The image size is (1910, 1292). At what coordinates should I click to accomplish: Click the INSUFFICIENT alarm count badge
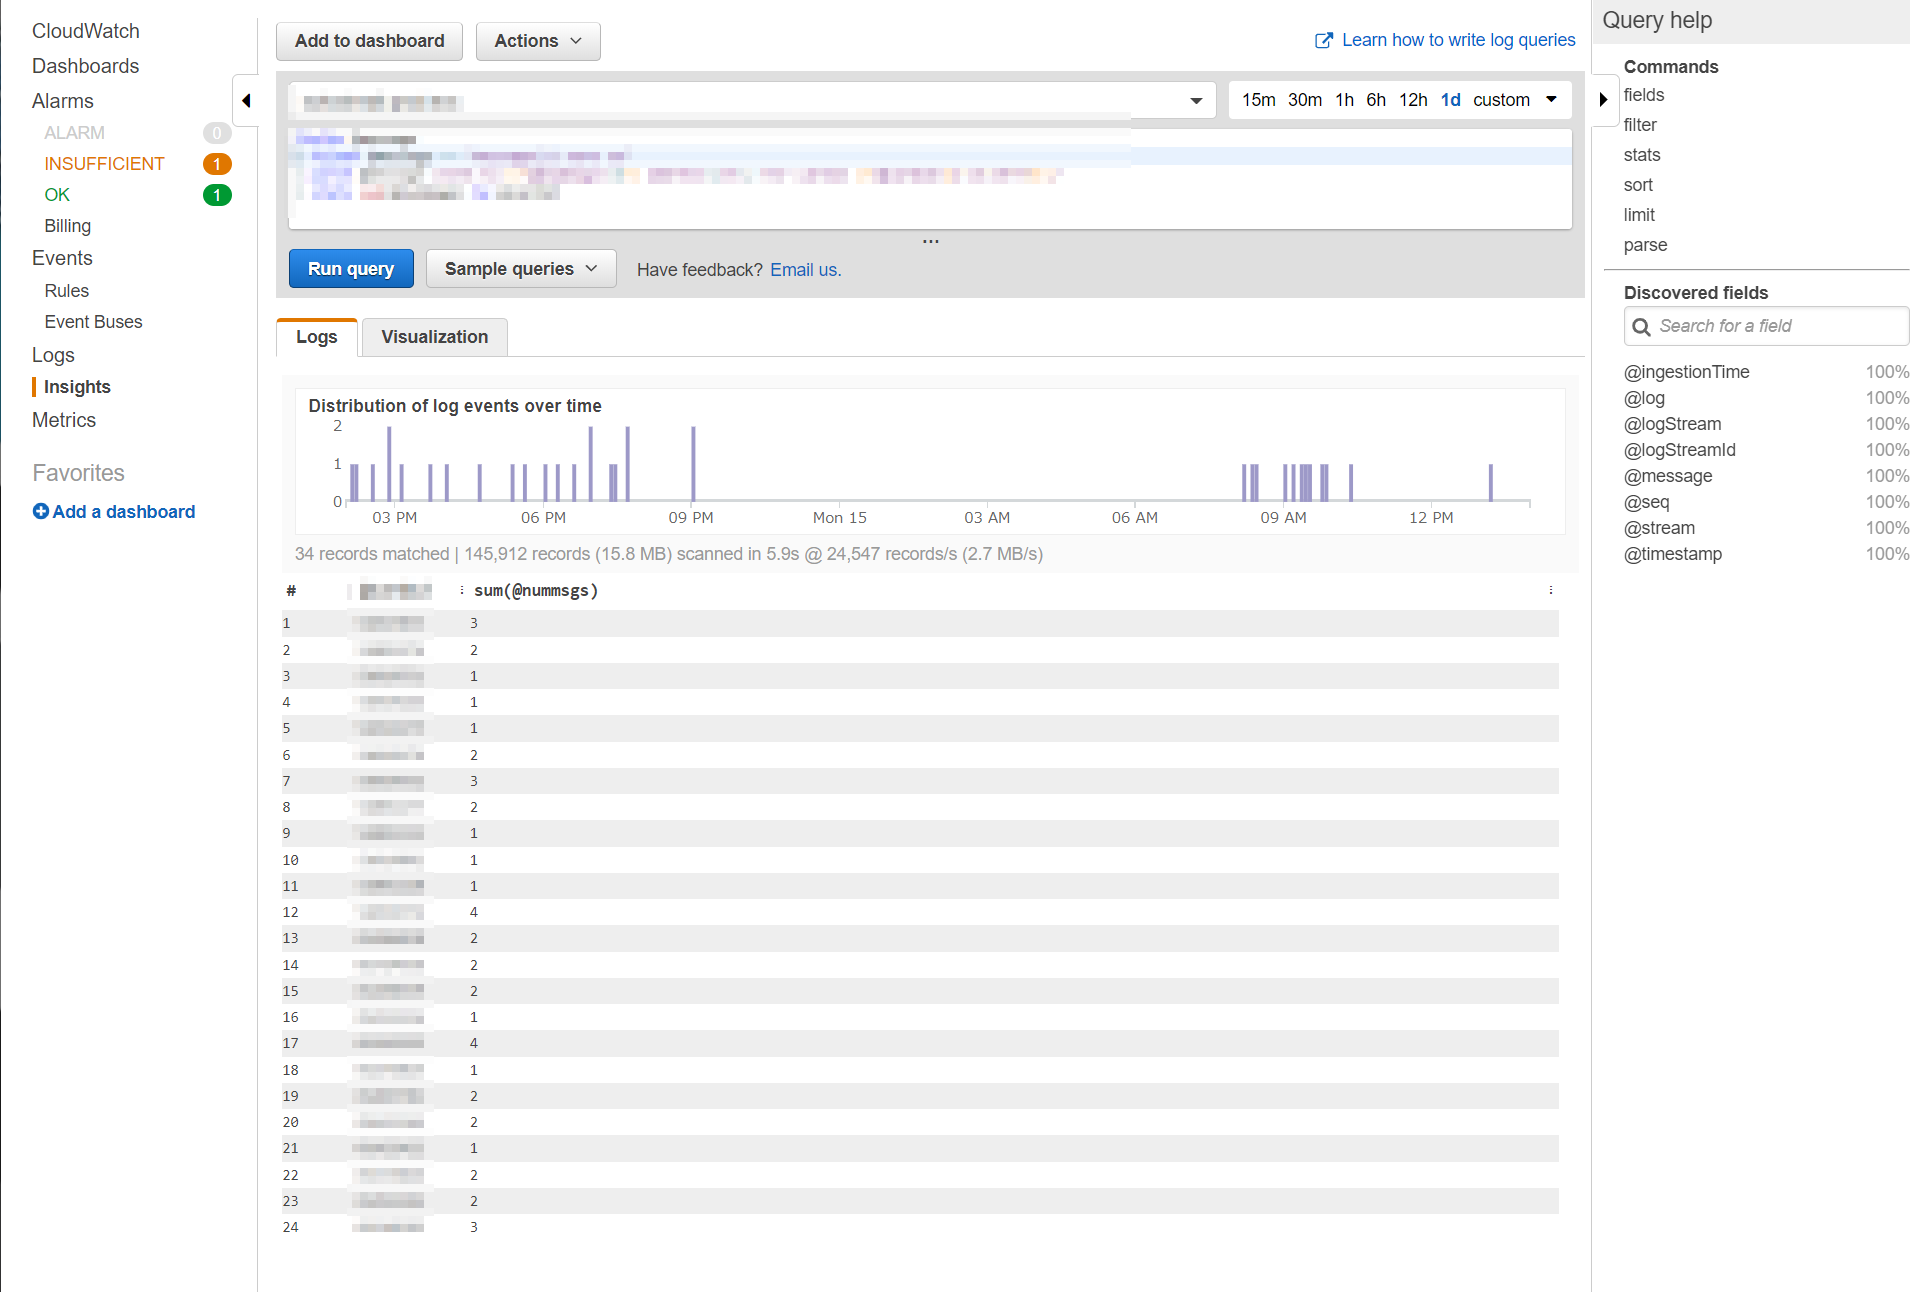tap(217, 164)
